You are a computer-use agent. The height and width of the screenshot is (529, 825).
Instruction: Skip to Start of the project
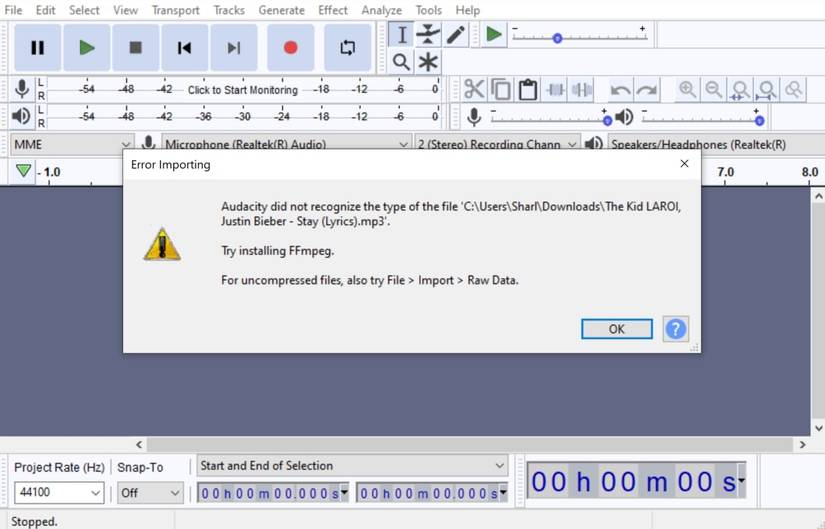[185, 48]
